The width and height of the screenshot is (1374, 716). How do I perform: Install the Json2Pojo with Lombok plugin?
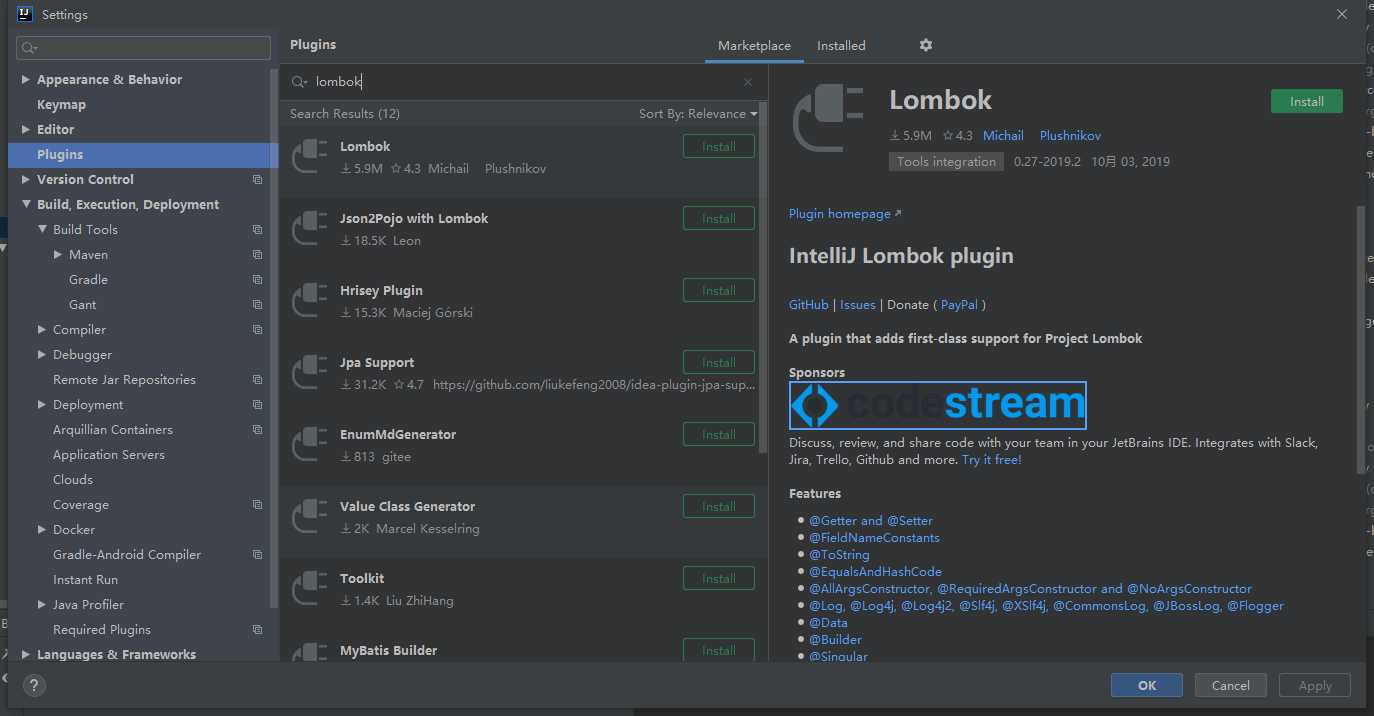pos(718,219)
